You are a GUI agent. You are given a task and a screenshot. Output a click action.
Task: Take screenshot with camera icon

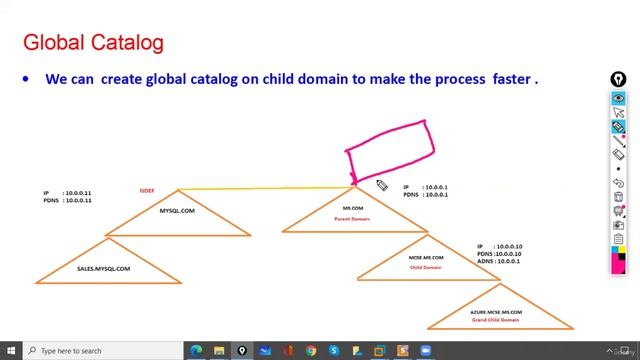coord(618,225)
